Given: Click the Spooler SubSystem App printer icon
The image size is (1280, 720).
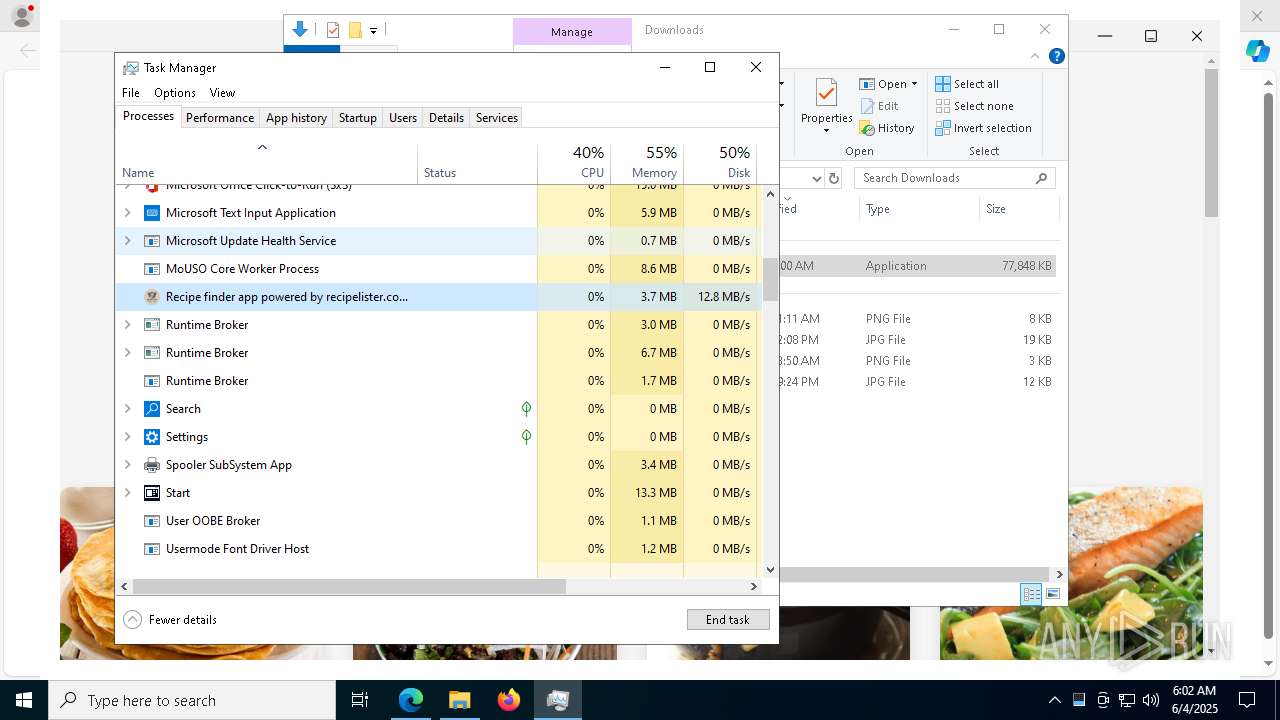Looking at the screenshot, I should pos(152,465).
